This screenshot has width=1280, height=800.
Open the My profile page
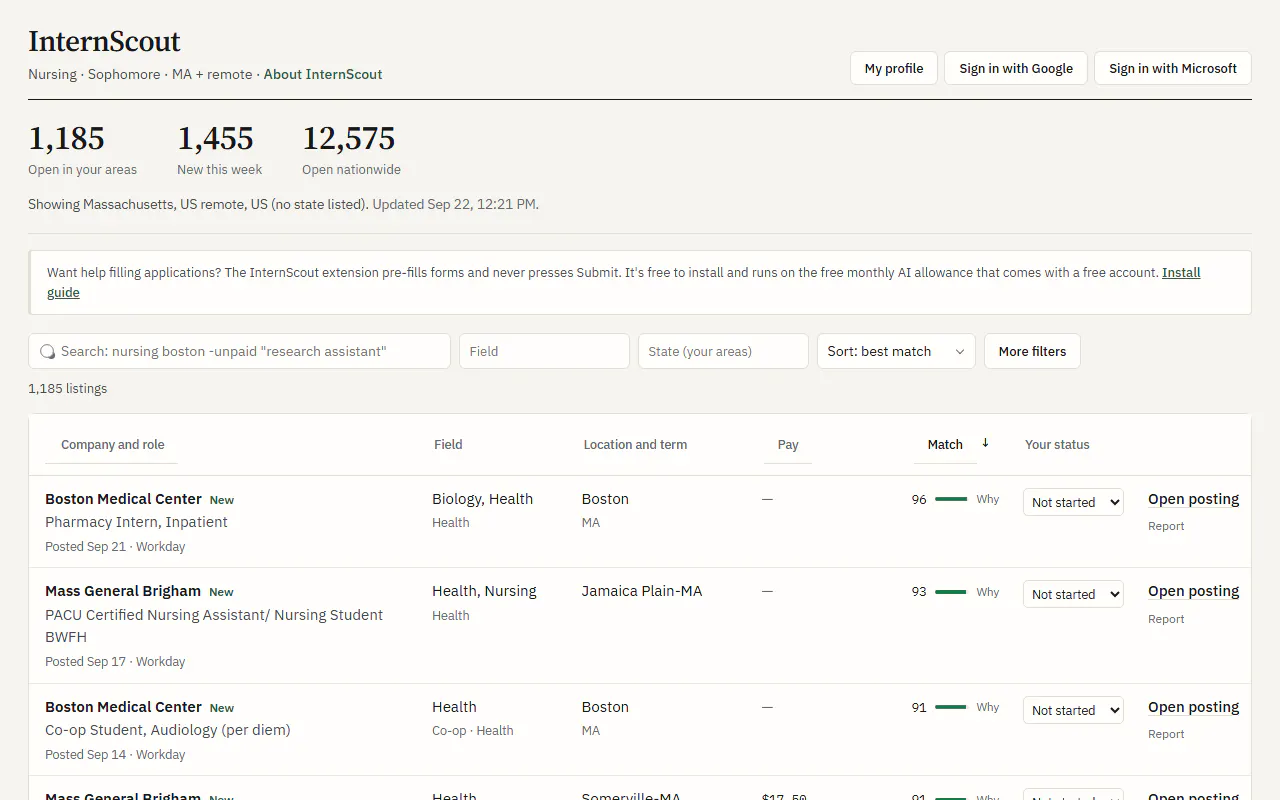click(x=894, y=68)
